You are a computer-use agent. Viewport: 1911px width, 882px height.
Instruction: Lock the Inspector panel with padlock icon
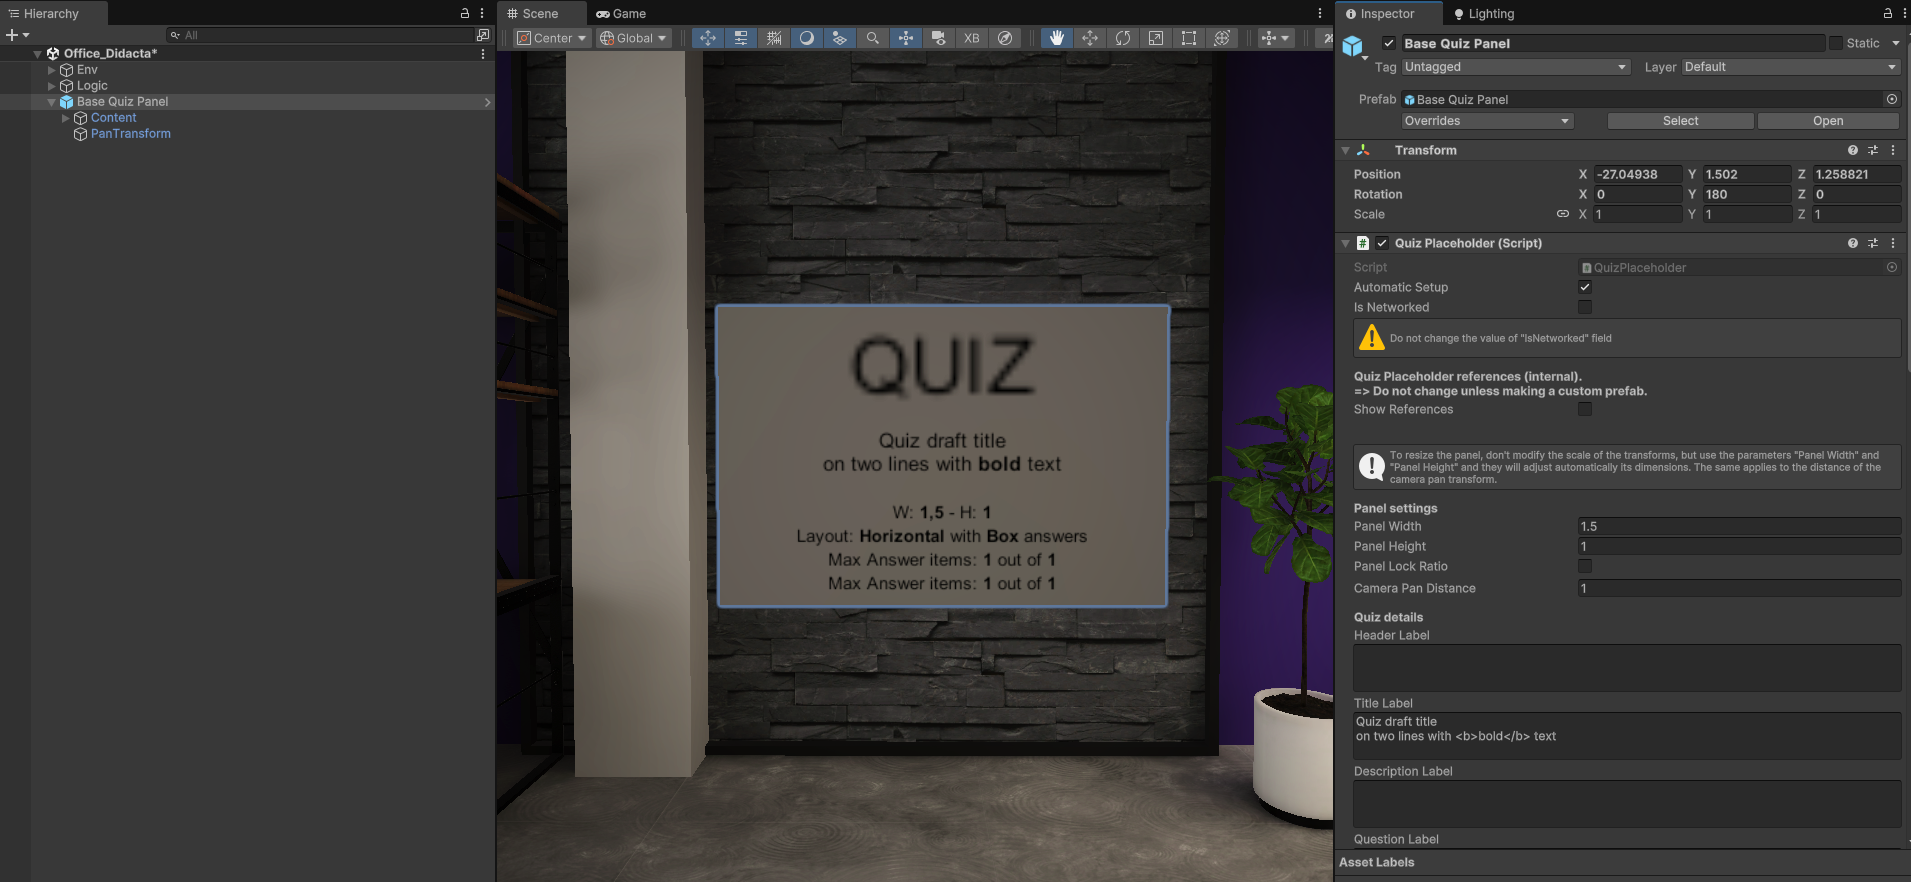point(1887,14)
